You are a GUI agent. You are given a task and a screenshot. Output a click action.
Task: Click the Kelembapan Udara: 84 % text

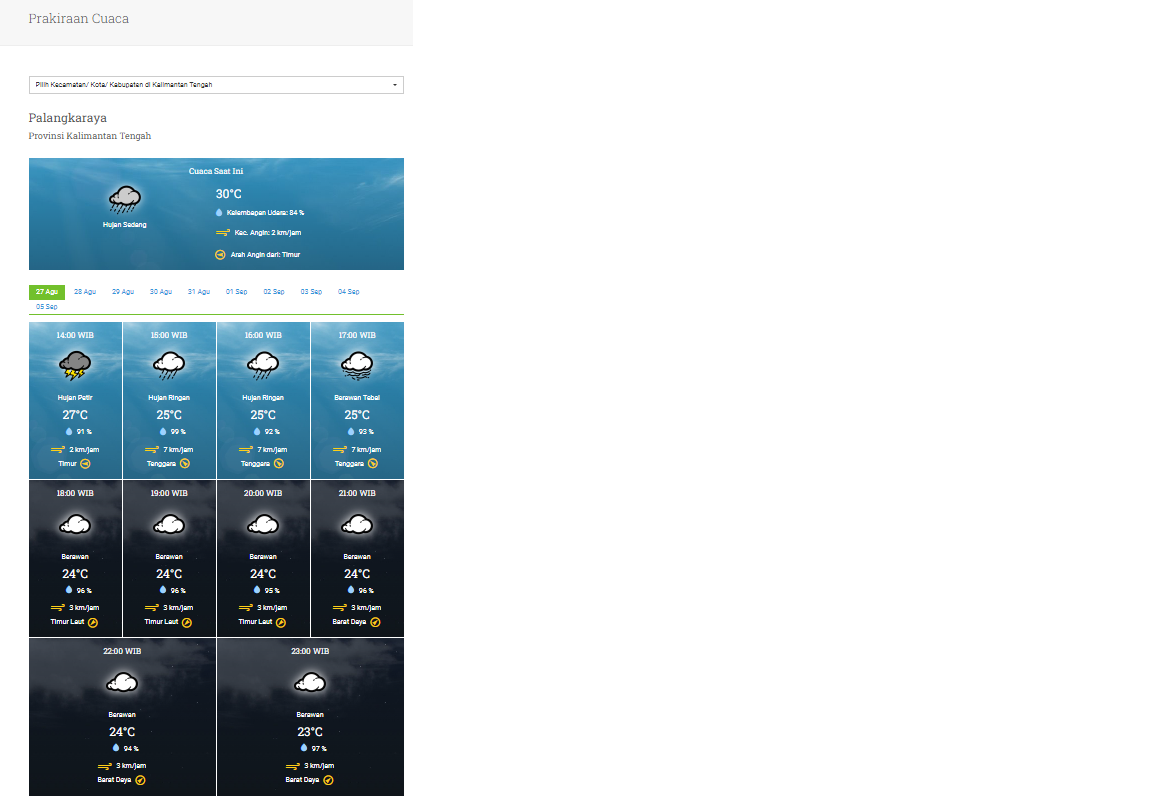click(x=265, y=213)
